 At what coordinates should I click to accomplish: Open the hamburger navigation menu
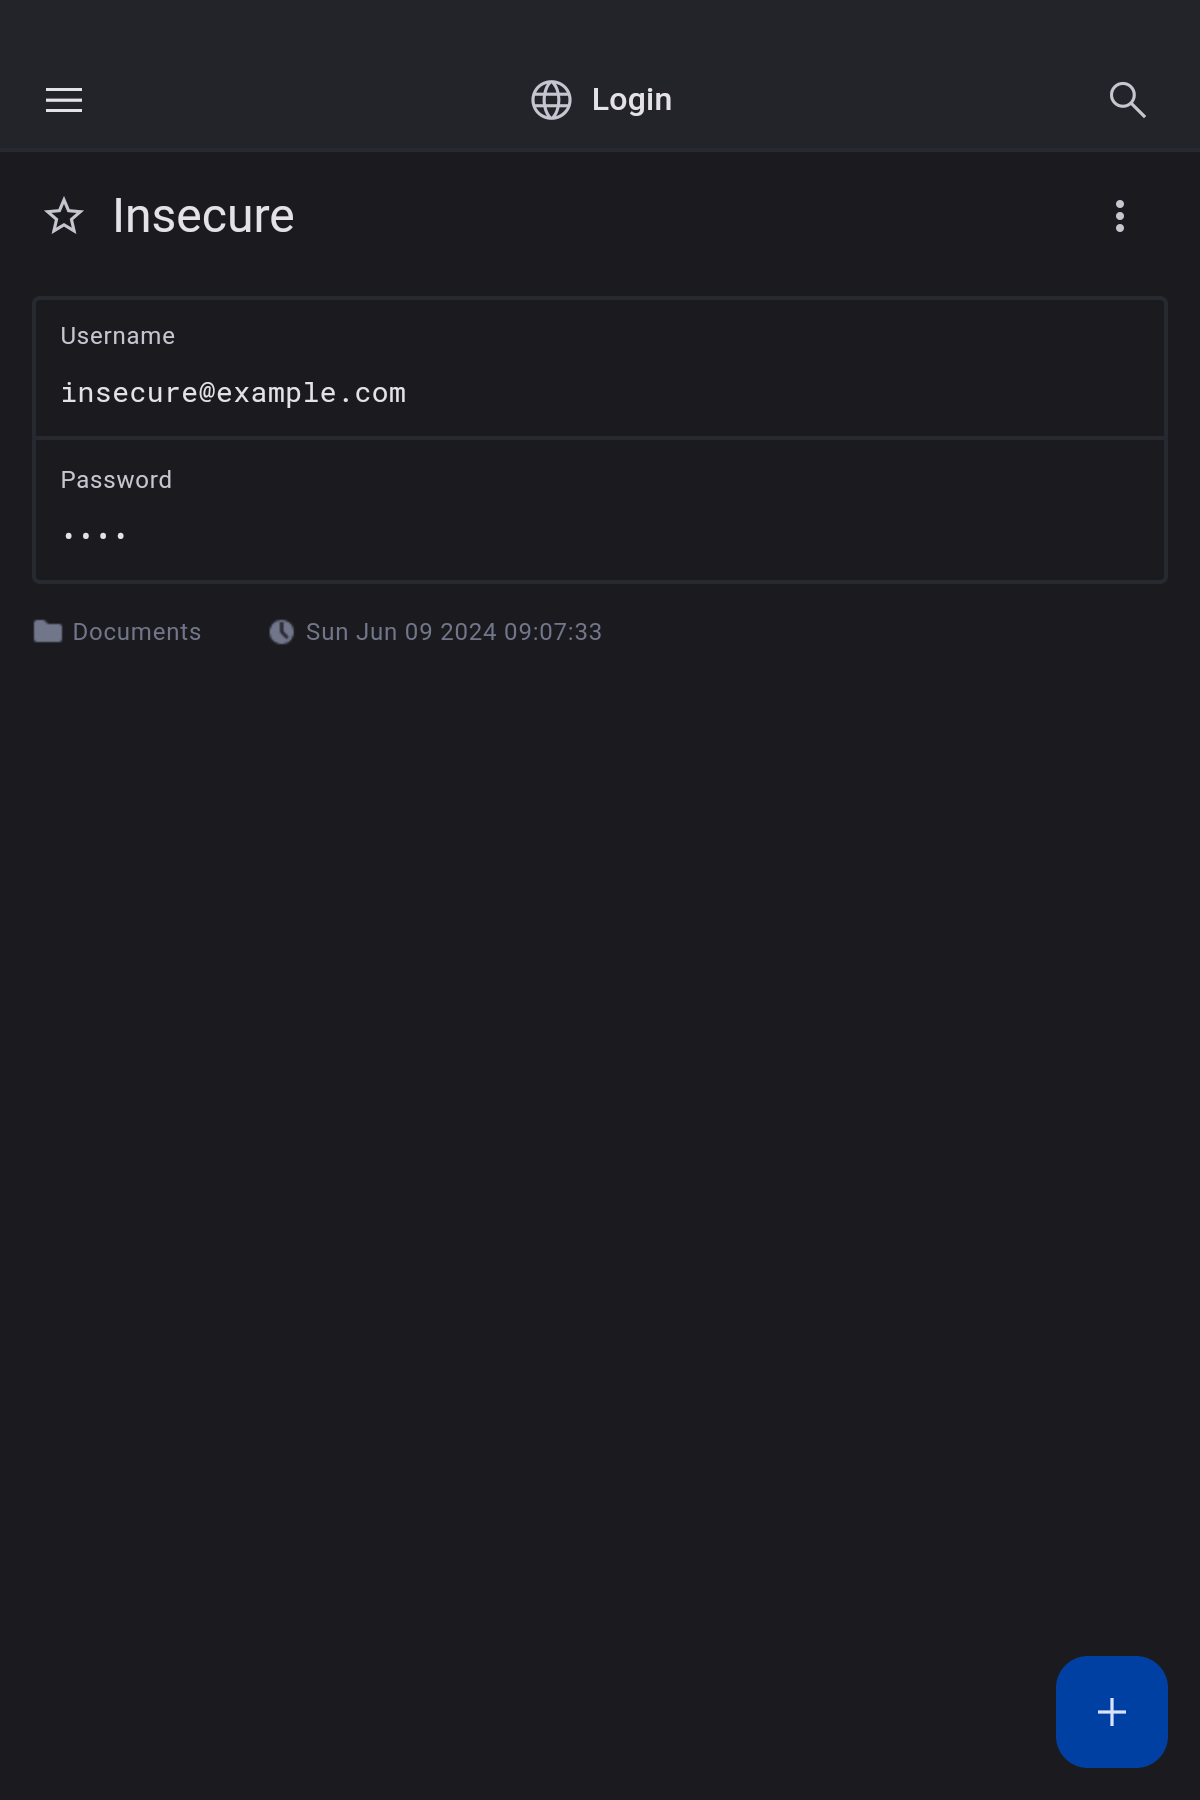tap(64, 100)
